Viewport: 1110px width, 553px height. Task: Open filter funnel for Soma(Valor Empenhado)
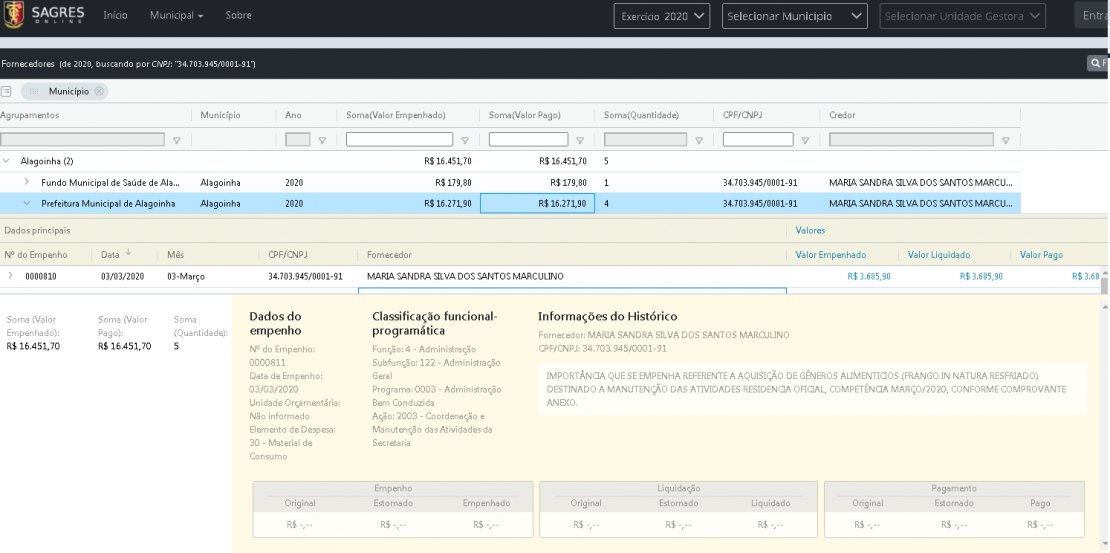point(464,141)
